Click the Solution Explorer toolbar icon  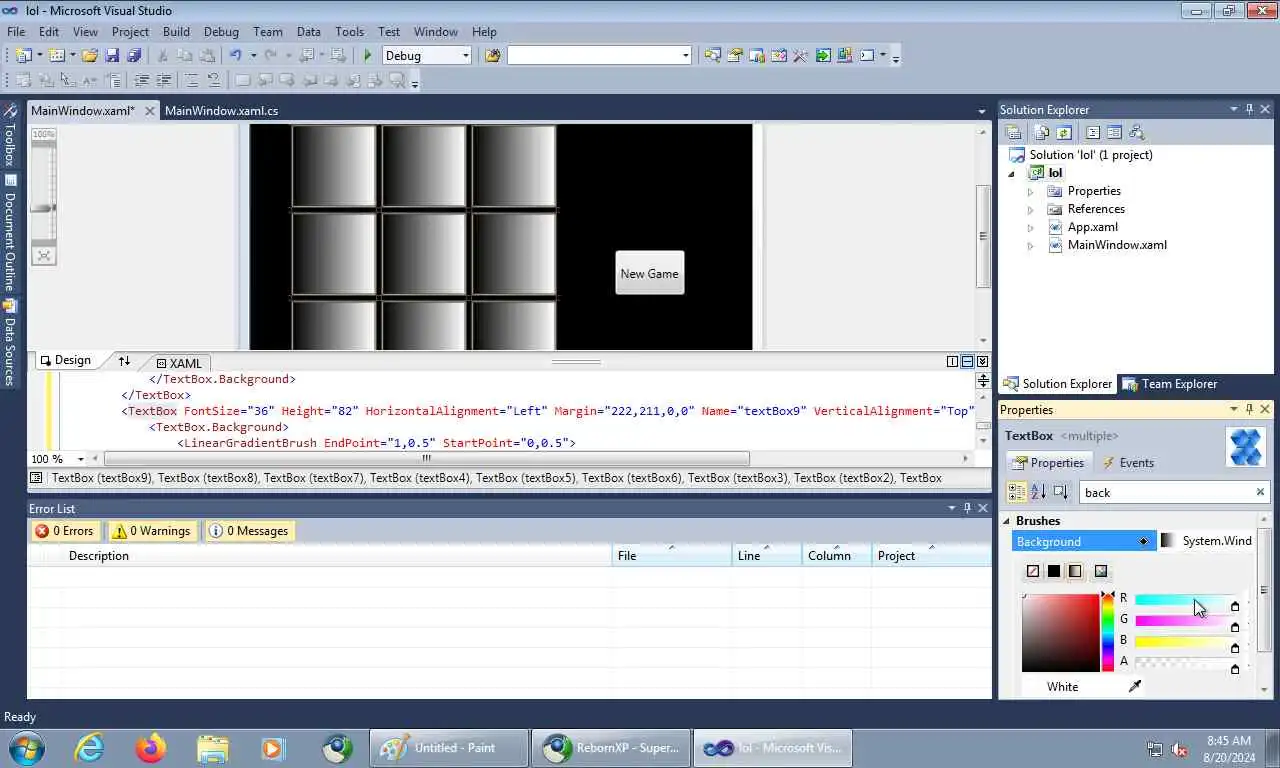click(x=712, y=56)
